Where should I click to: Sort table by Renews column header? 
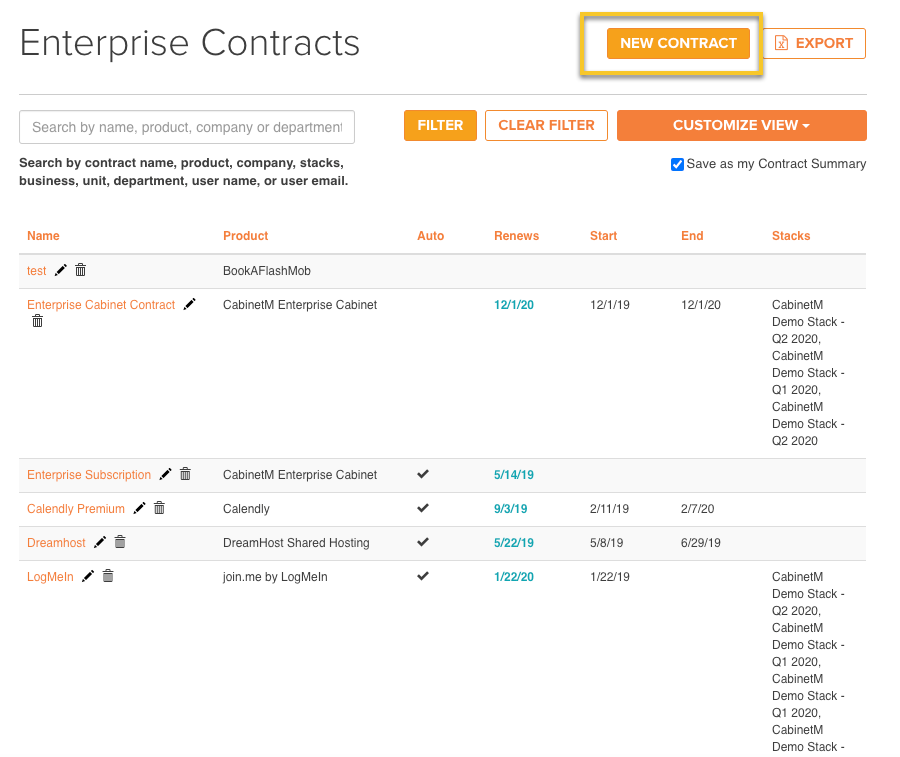pyautogui.click(x=516, y=236)
